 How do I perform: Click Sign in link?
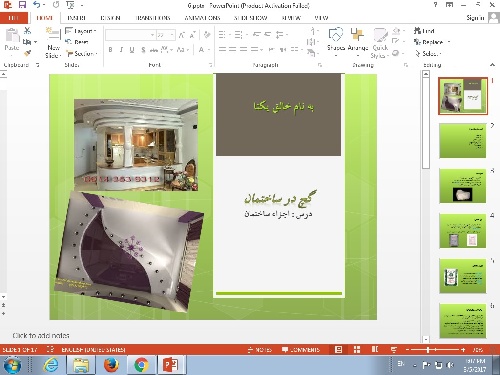click(x=475, y=18)
